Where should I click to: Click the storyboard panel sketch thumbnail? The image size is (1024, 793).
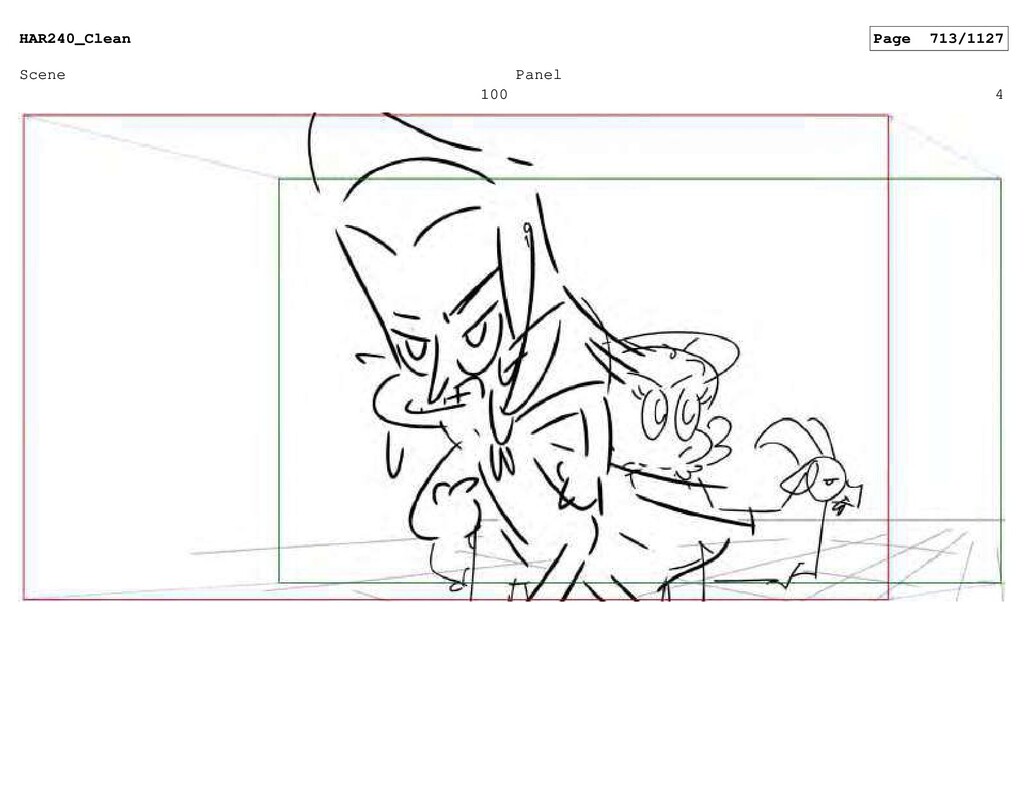point(513,357)
